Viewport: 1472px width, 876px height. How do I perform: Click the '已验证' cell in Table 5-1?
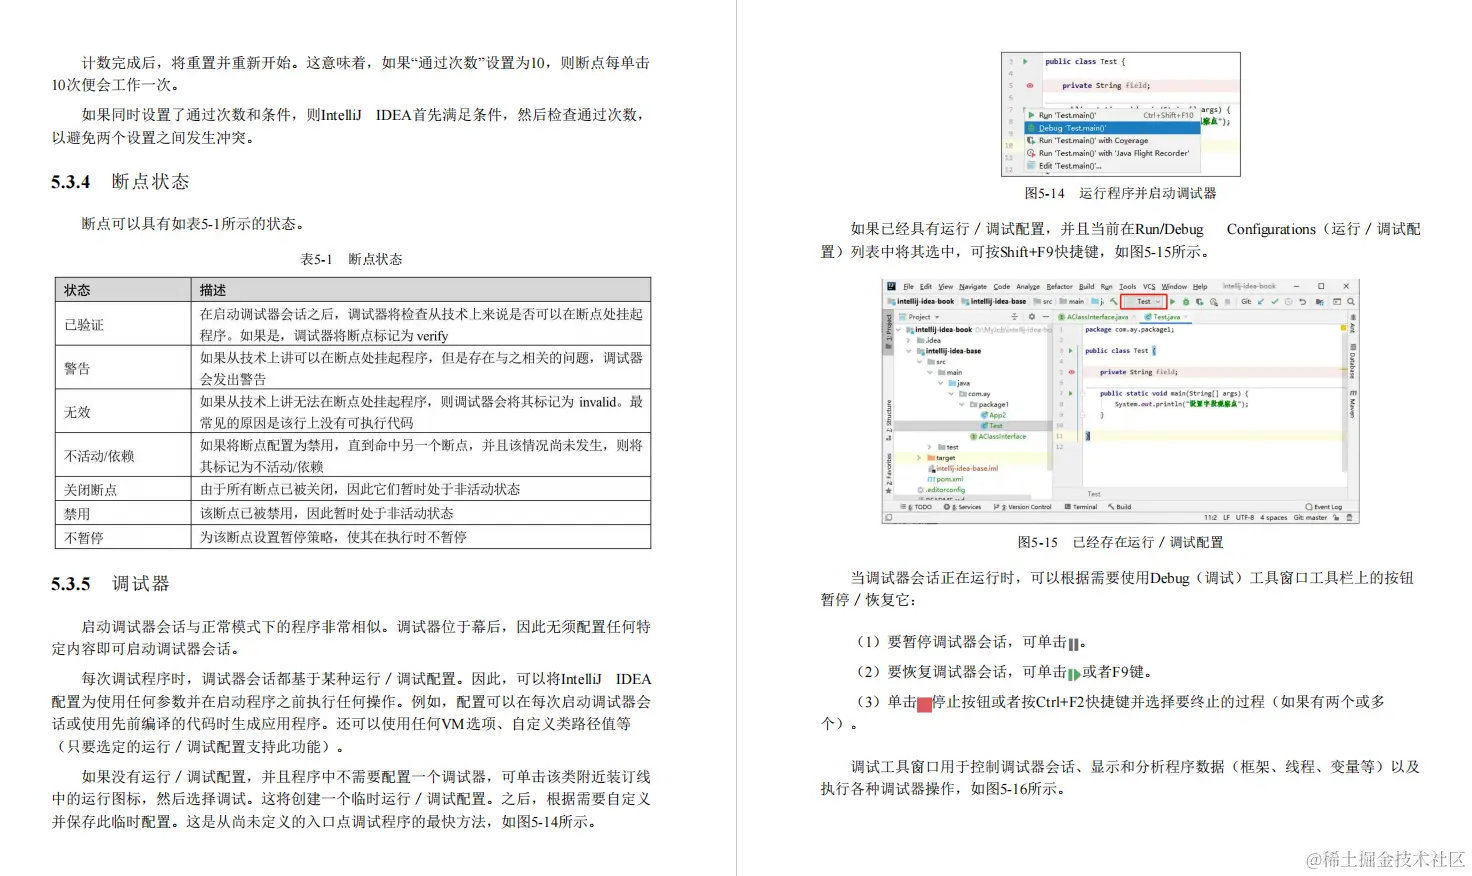click(x=122, y=324)
